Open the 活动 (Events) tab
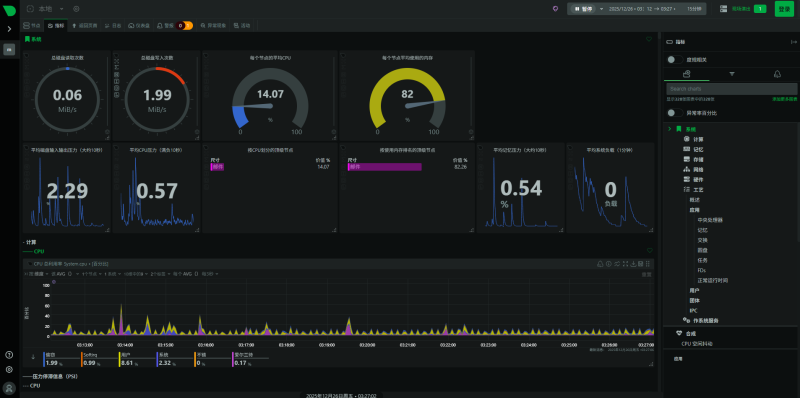Viewport: 800px width, 398px height. pyautogui.click(x=241, y=25)
